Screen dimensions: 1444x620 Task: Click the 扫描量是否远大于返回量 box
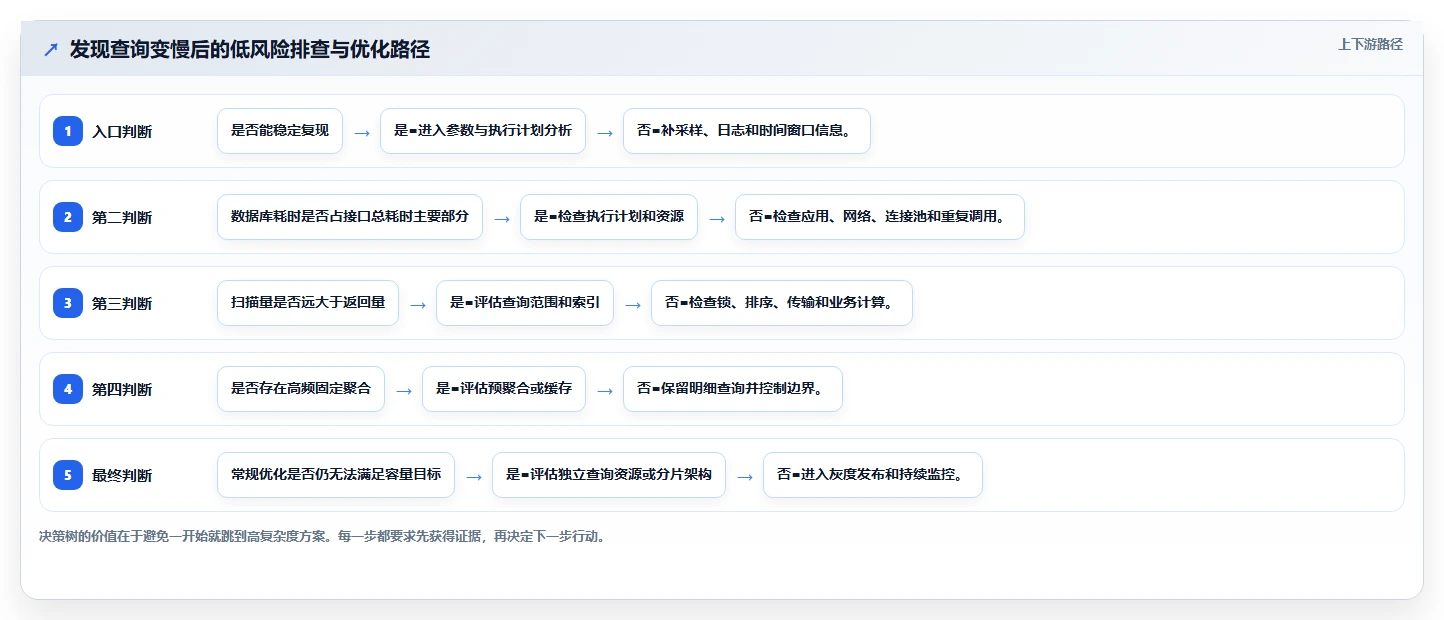point(308,303)
